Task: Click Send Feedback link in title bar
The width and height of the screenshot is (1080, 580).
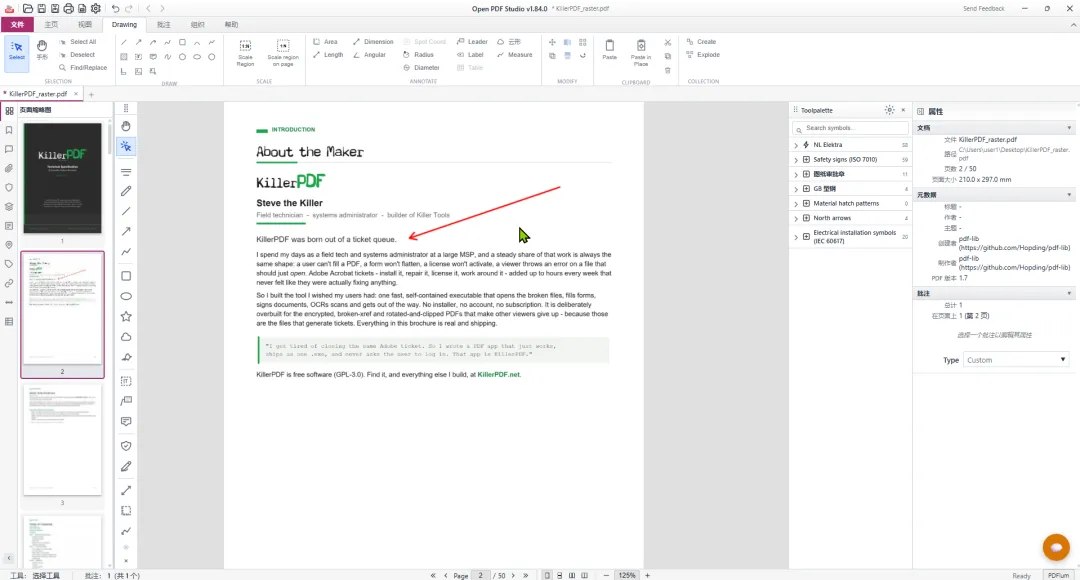Action: tap(983, 8)
